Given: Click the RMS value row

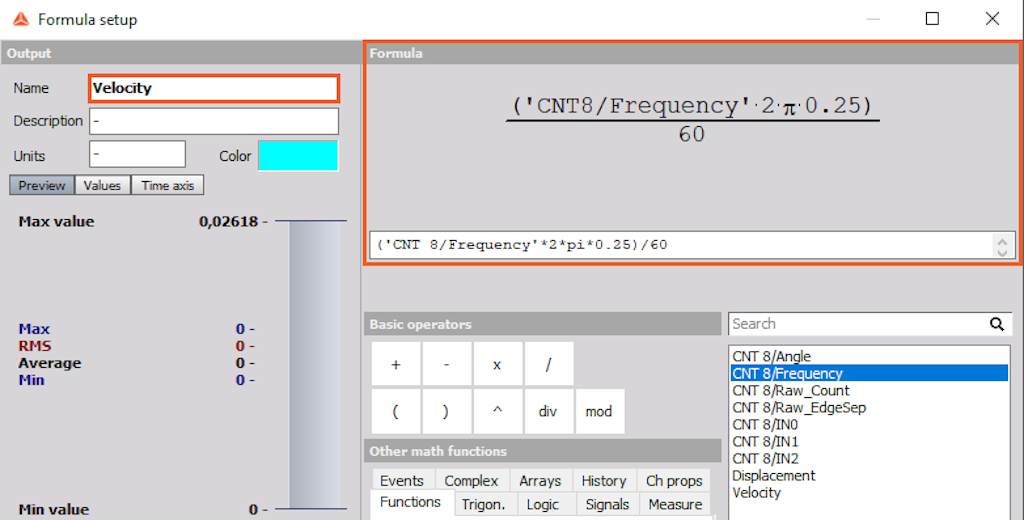Looking at the screenshot, I should coord(136,346).
